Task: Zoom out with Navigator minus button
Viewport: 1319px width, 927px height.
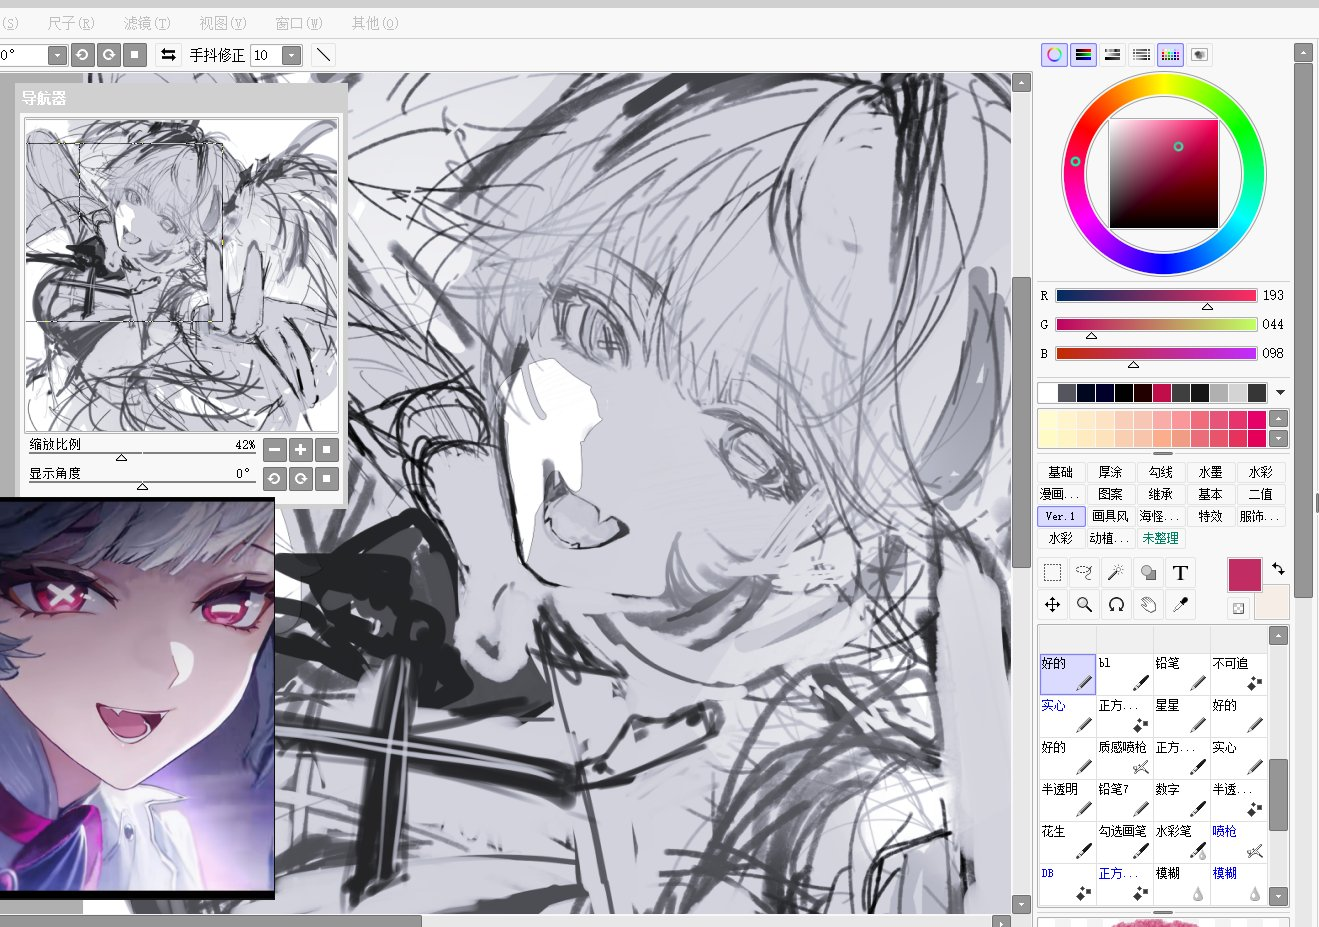Action: point(275,450)
